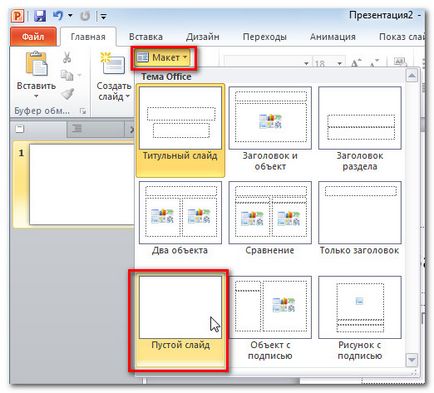This screenshot has height=393, width=434.
Task: Expand the Undo history dropdown arrow
Action: [x=70, y=15]
